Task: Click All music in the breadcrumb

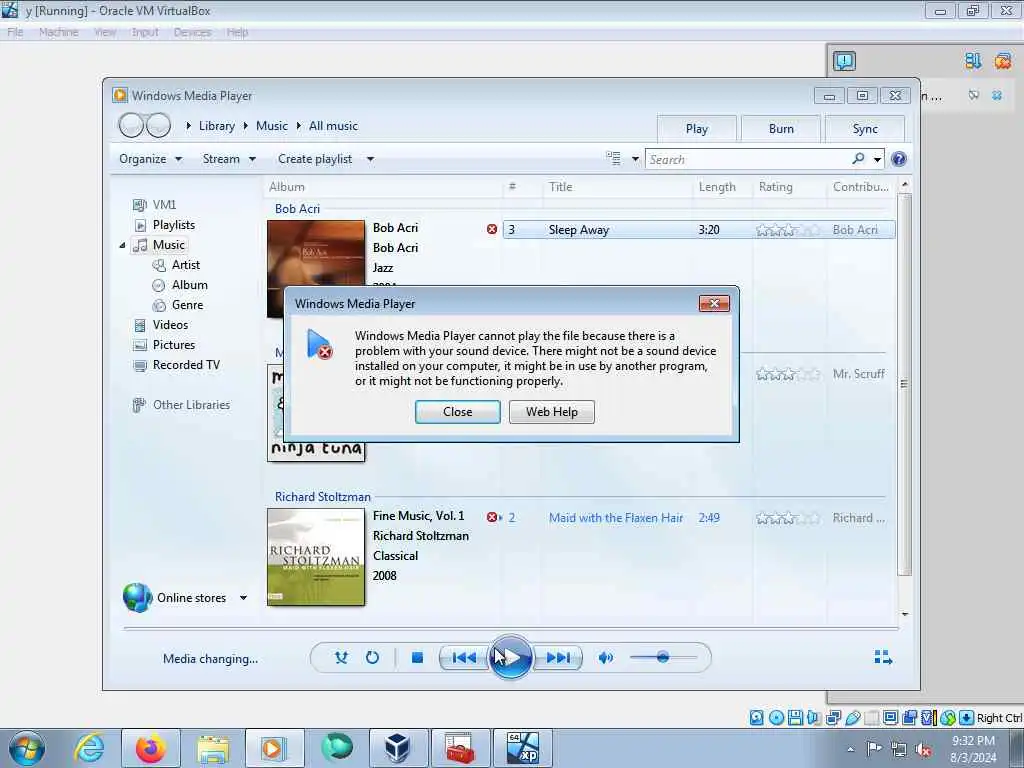Action: coord(333,126)
